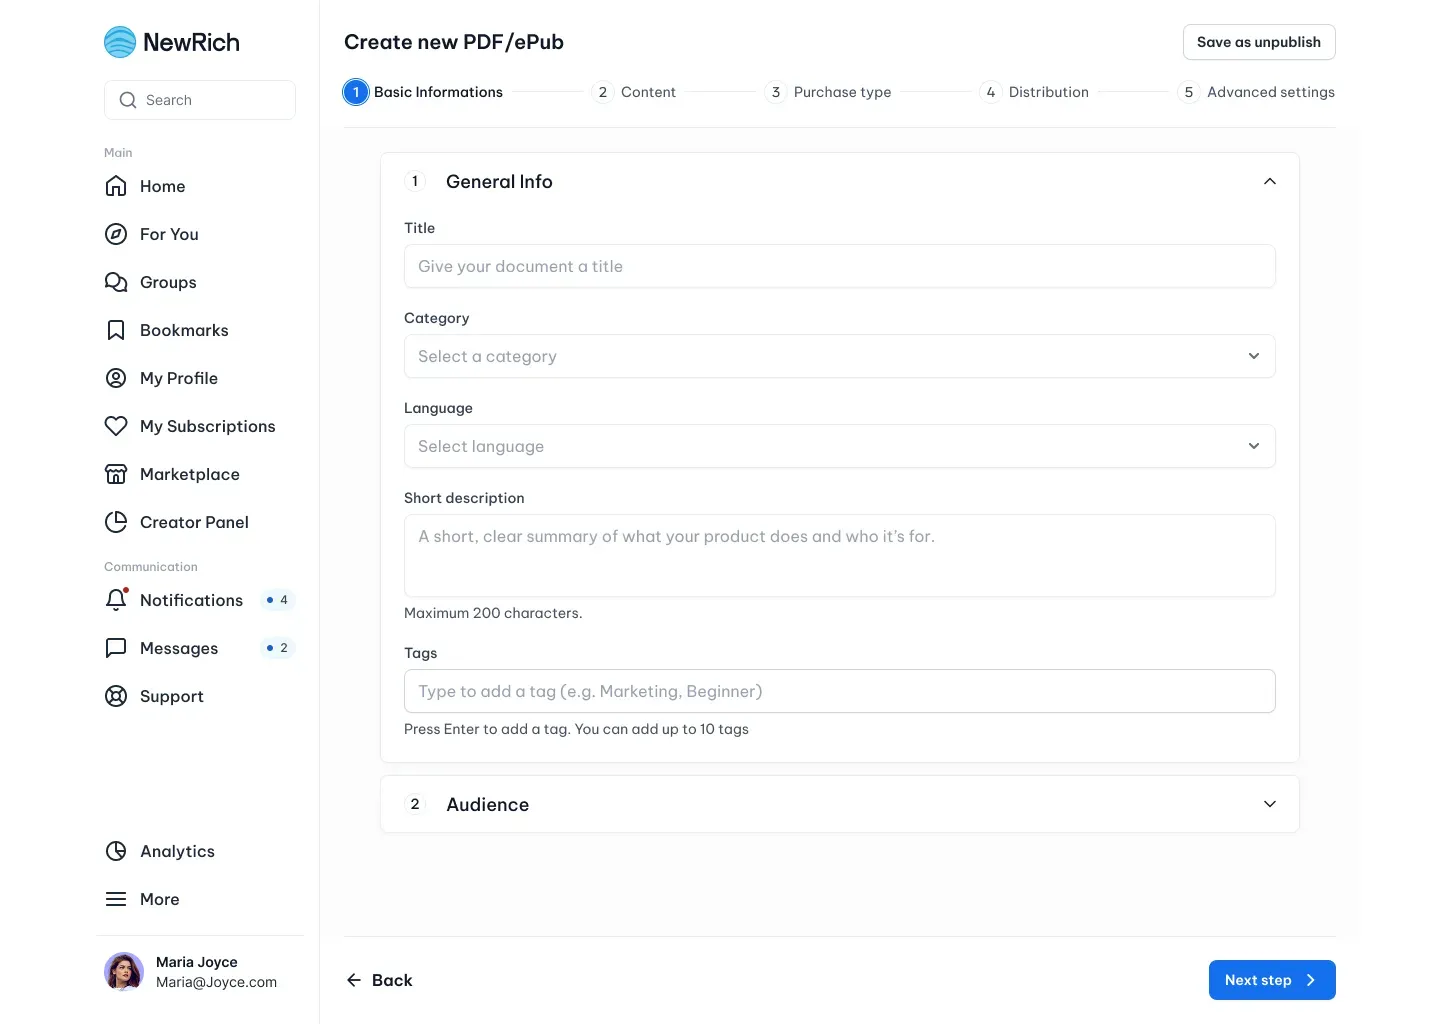Viewport: 1440px width, 1024px height.
Task: Go to step 3 Purchase type
Action: point(828,92)
